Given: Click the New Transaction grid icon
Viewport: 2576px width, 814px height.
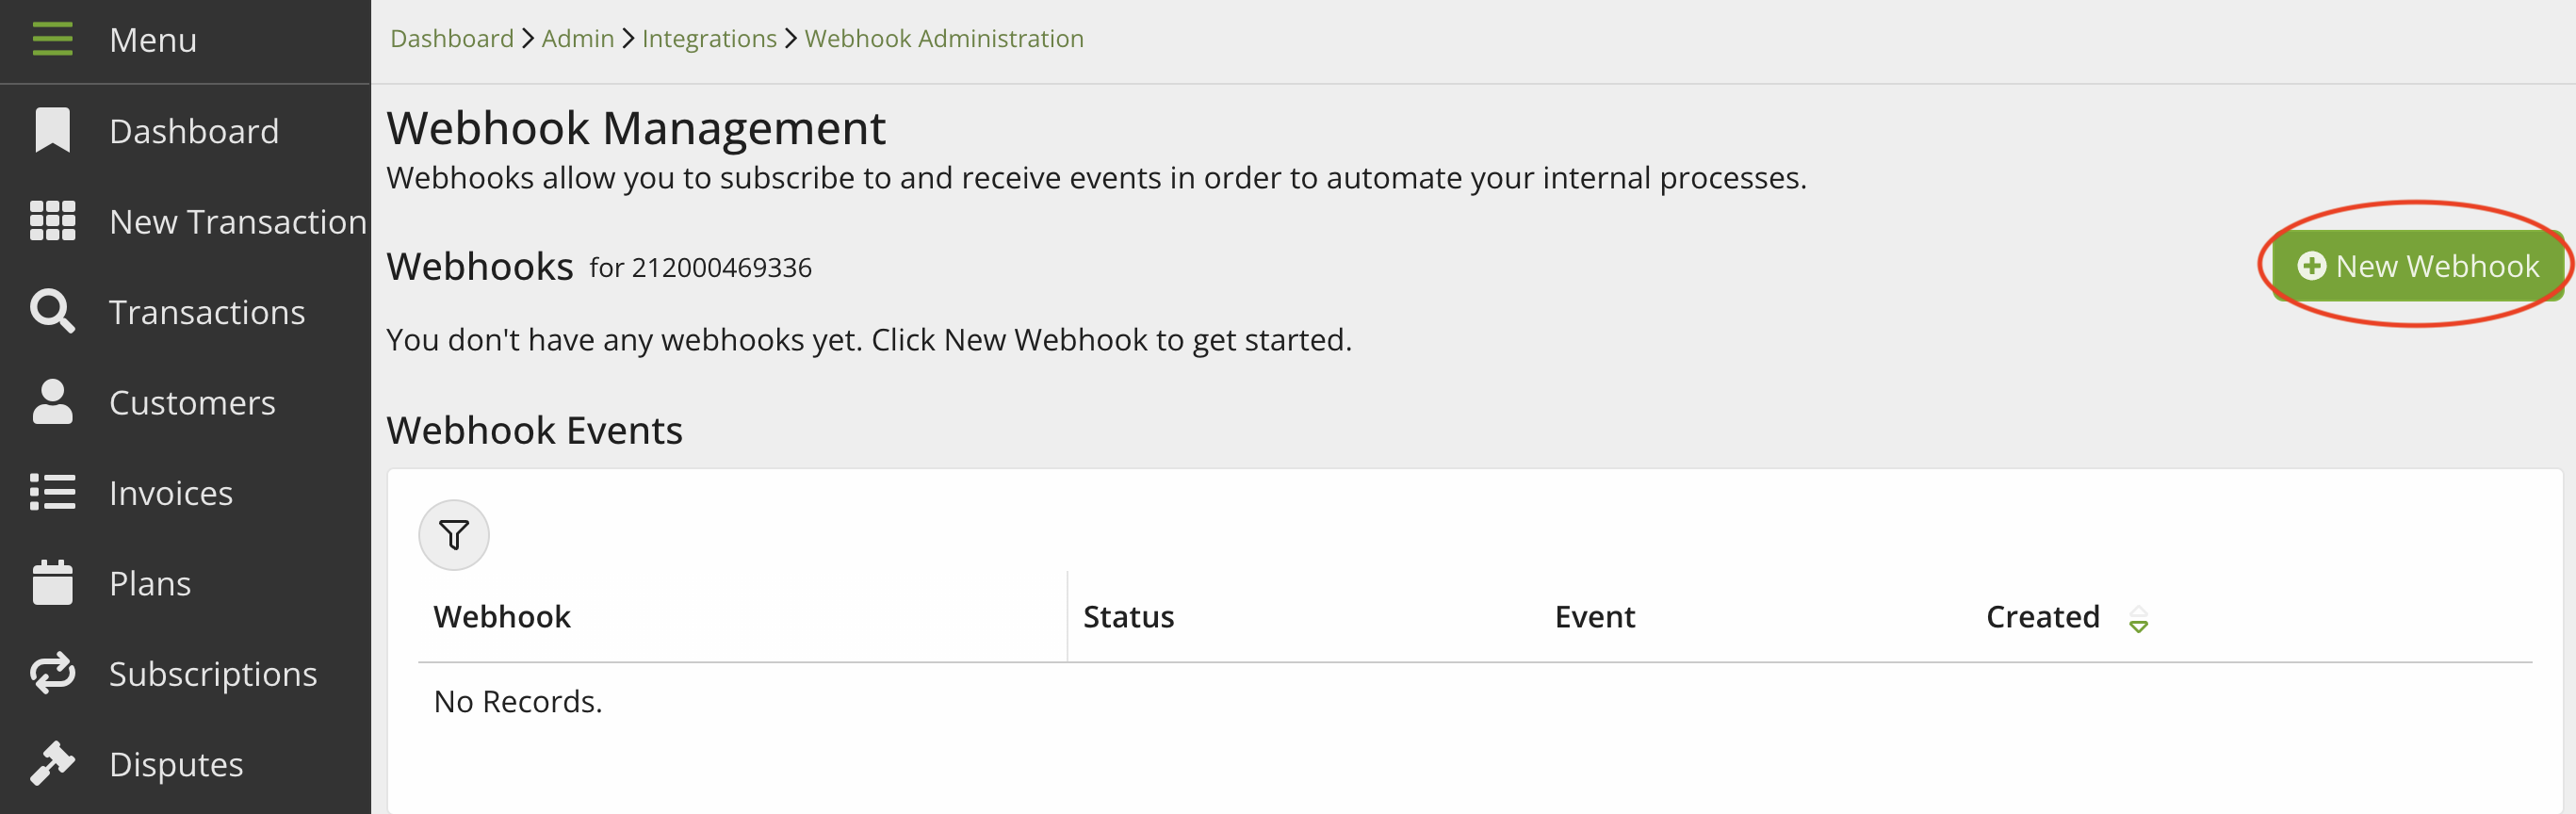Looking at the screenshot, I should [x=52, y=221].
